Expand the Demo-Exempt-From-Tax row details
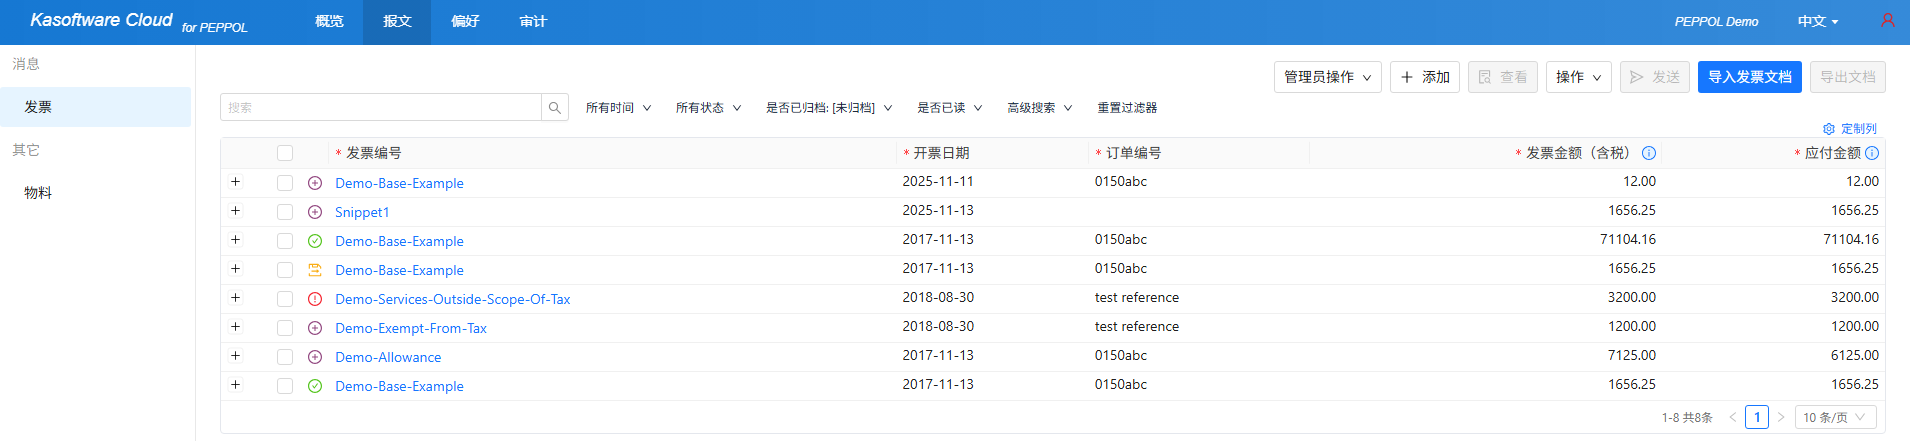This screenshot has height=441, width=1910. [x=235, y=327]
